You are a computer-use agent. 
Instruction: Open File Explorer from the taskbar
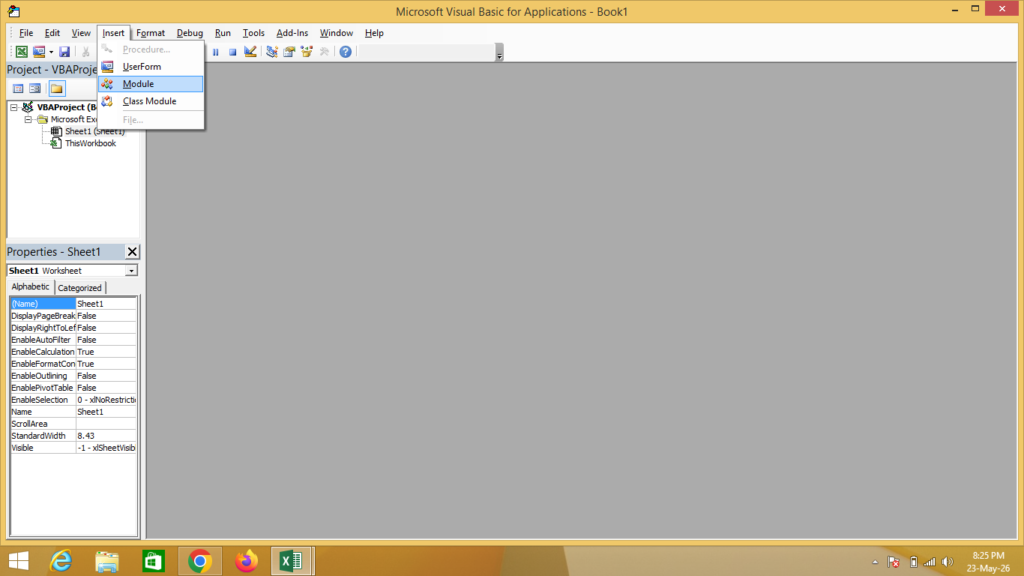(107, 561)
